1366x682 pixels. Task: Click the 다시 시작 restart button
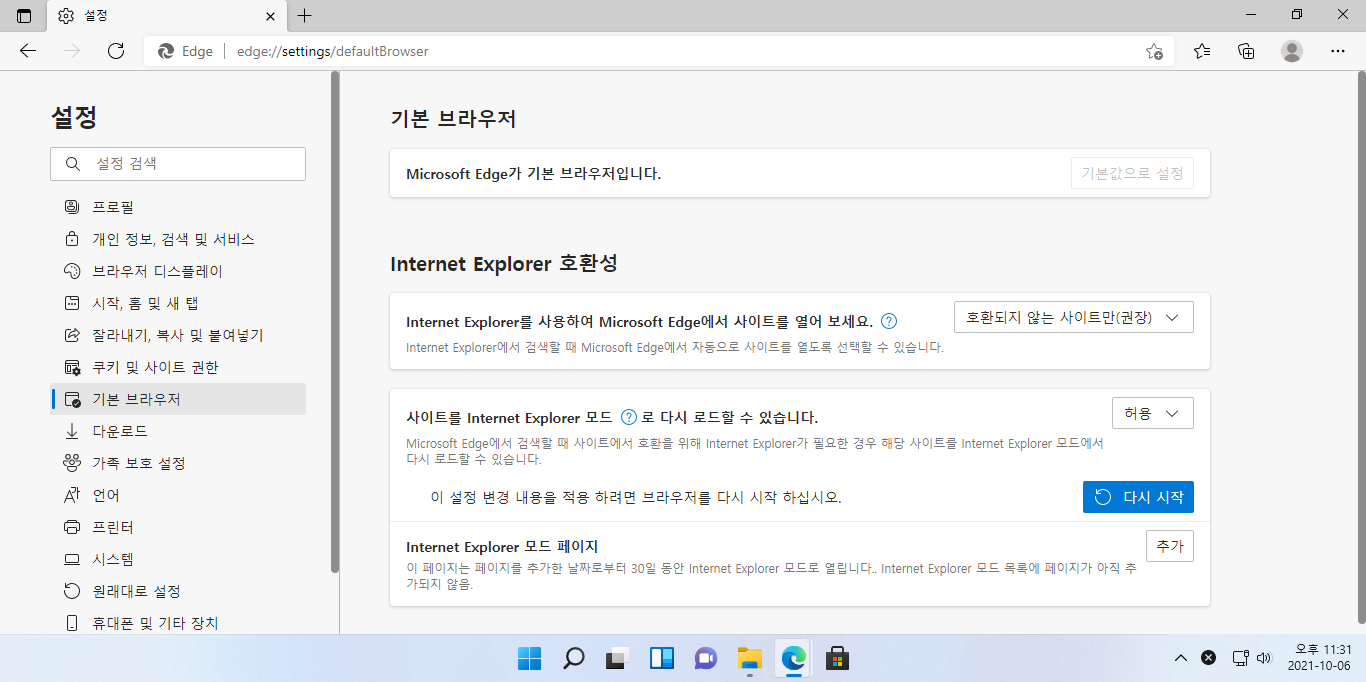[x=1138, y=497]
